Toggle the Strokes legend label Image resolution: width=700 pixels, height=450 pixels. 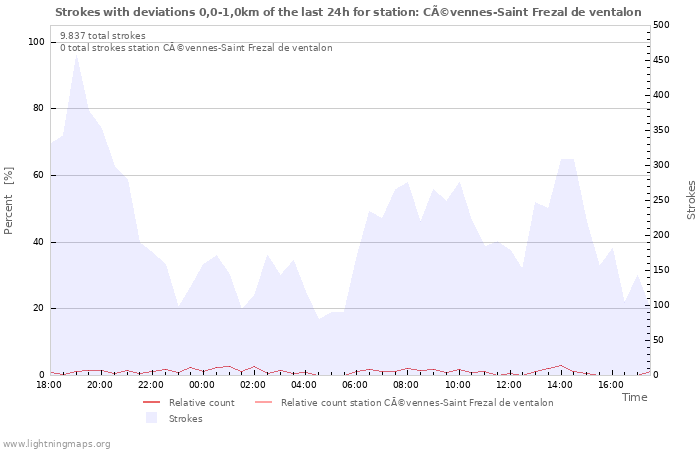click(x=185, y=418)
